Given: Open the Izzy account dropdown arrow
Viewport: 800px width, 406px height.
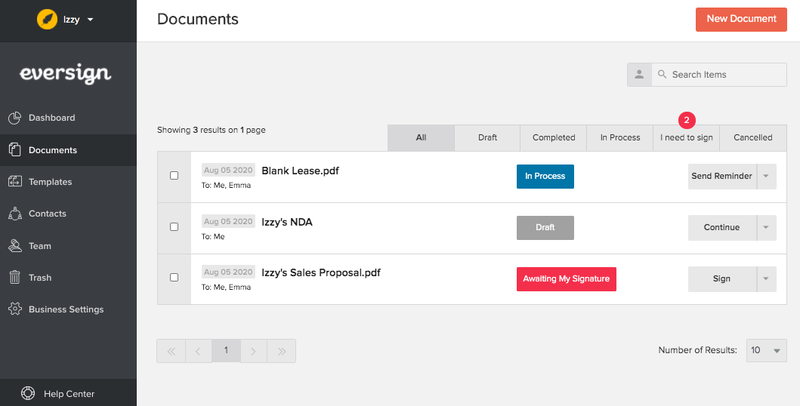Looking at the screenshot, I should [90, 20].
